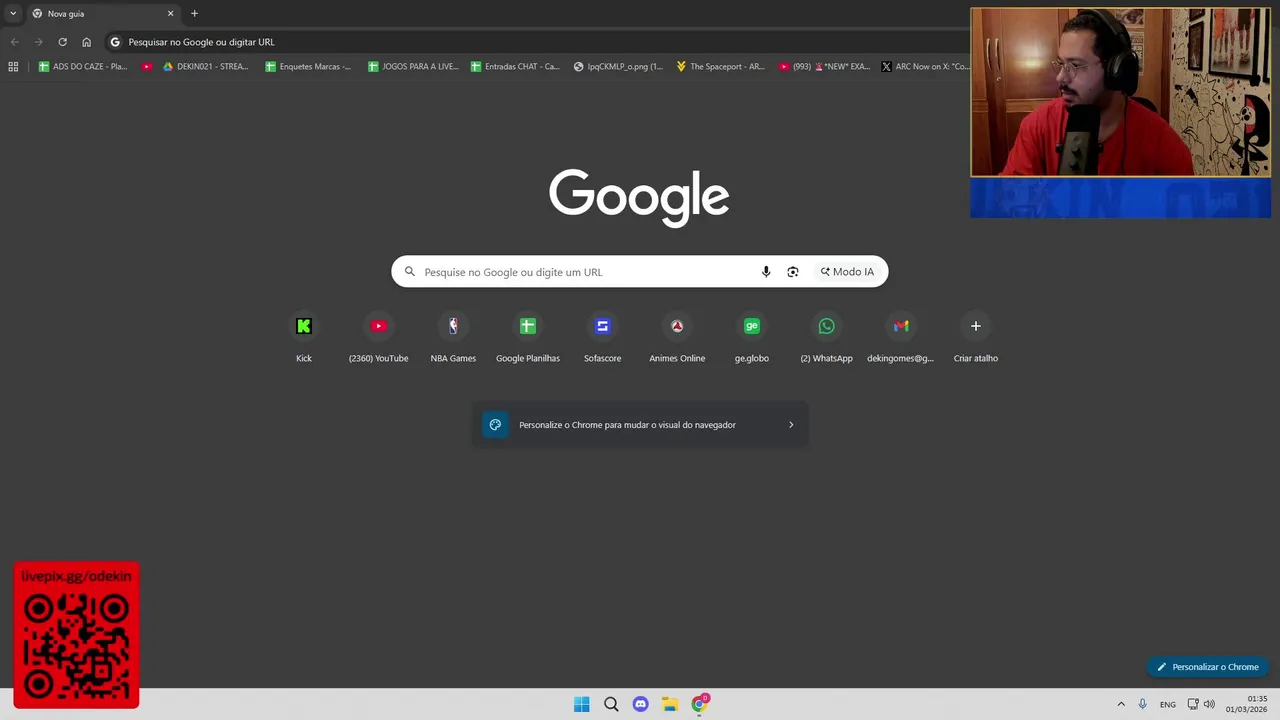Open Entradas CHAT bookmark
Screen dimensions: 1280x720
514,67
